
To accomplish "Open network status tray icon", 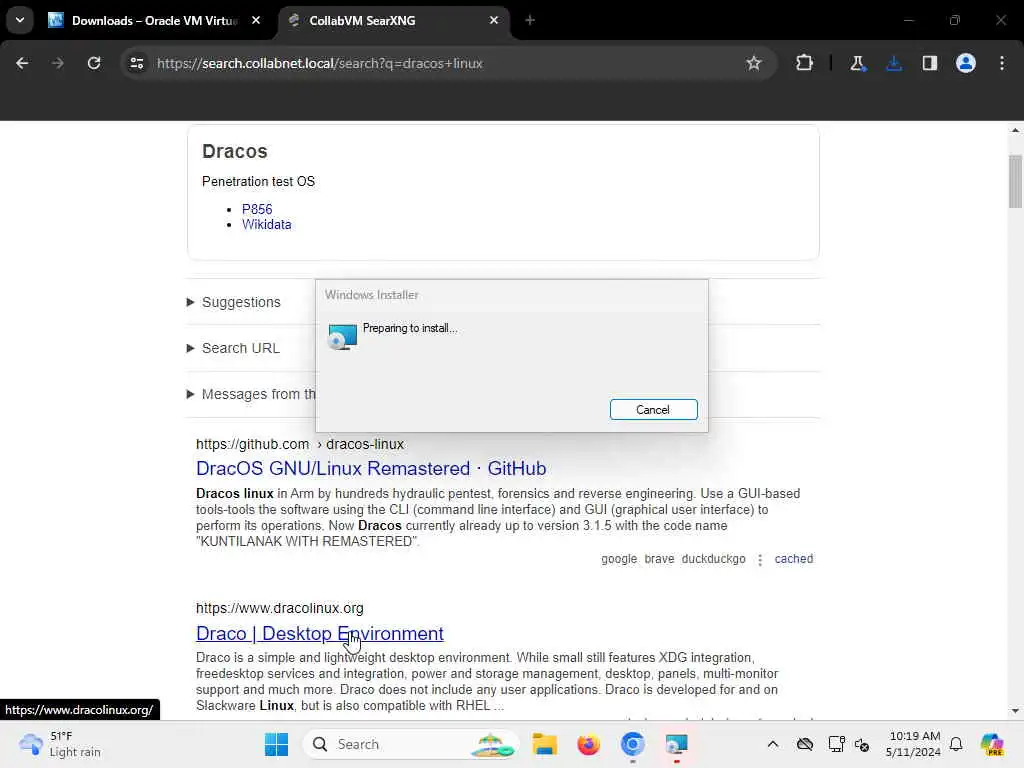I will click(x=835, y=744).
